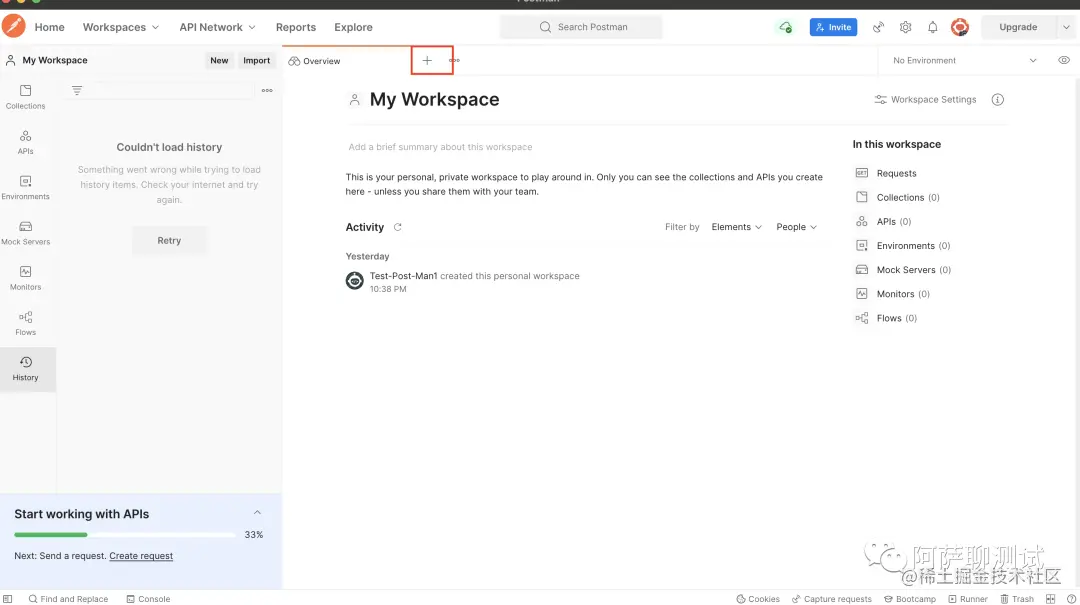Open the No Environment selector
1080x605 pixels.
coord(964,60)
